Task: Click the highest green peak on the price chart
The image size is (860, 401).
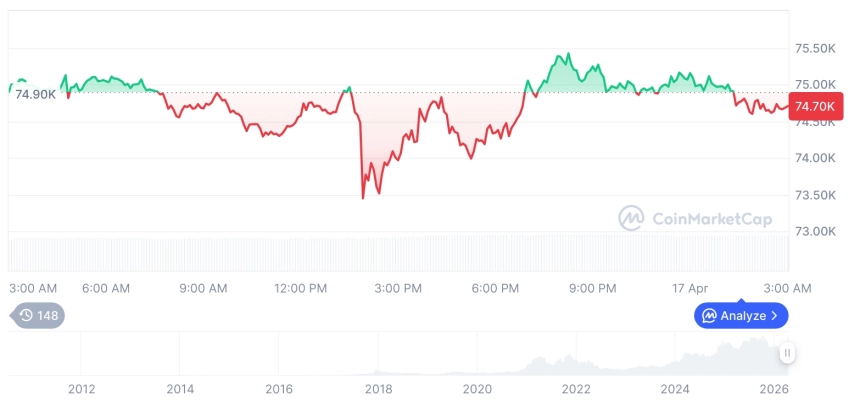Action: [568, 54]
